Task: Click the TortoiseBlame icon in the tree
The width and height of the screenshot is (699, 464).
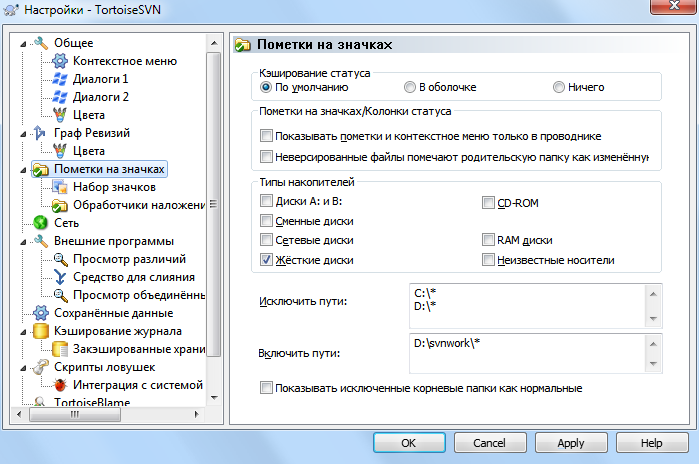Action: (40, 402)
